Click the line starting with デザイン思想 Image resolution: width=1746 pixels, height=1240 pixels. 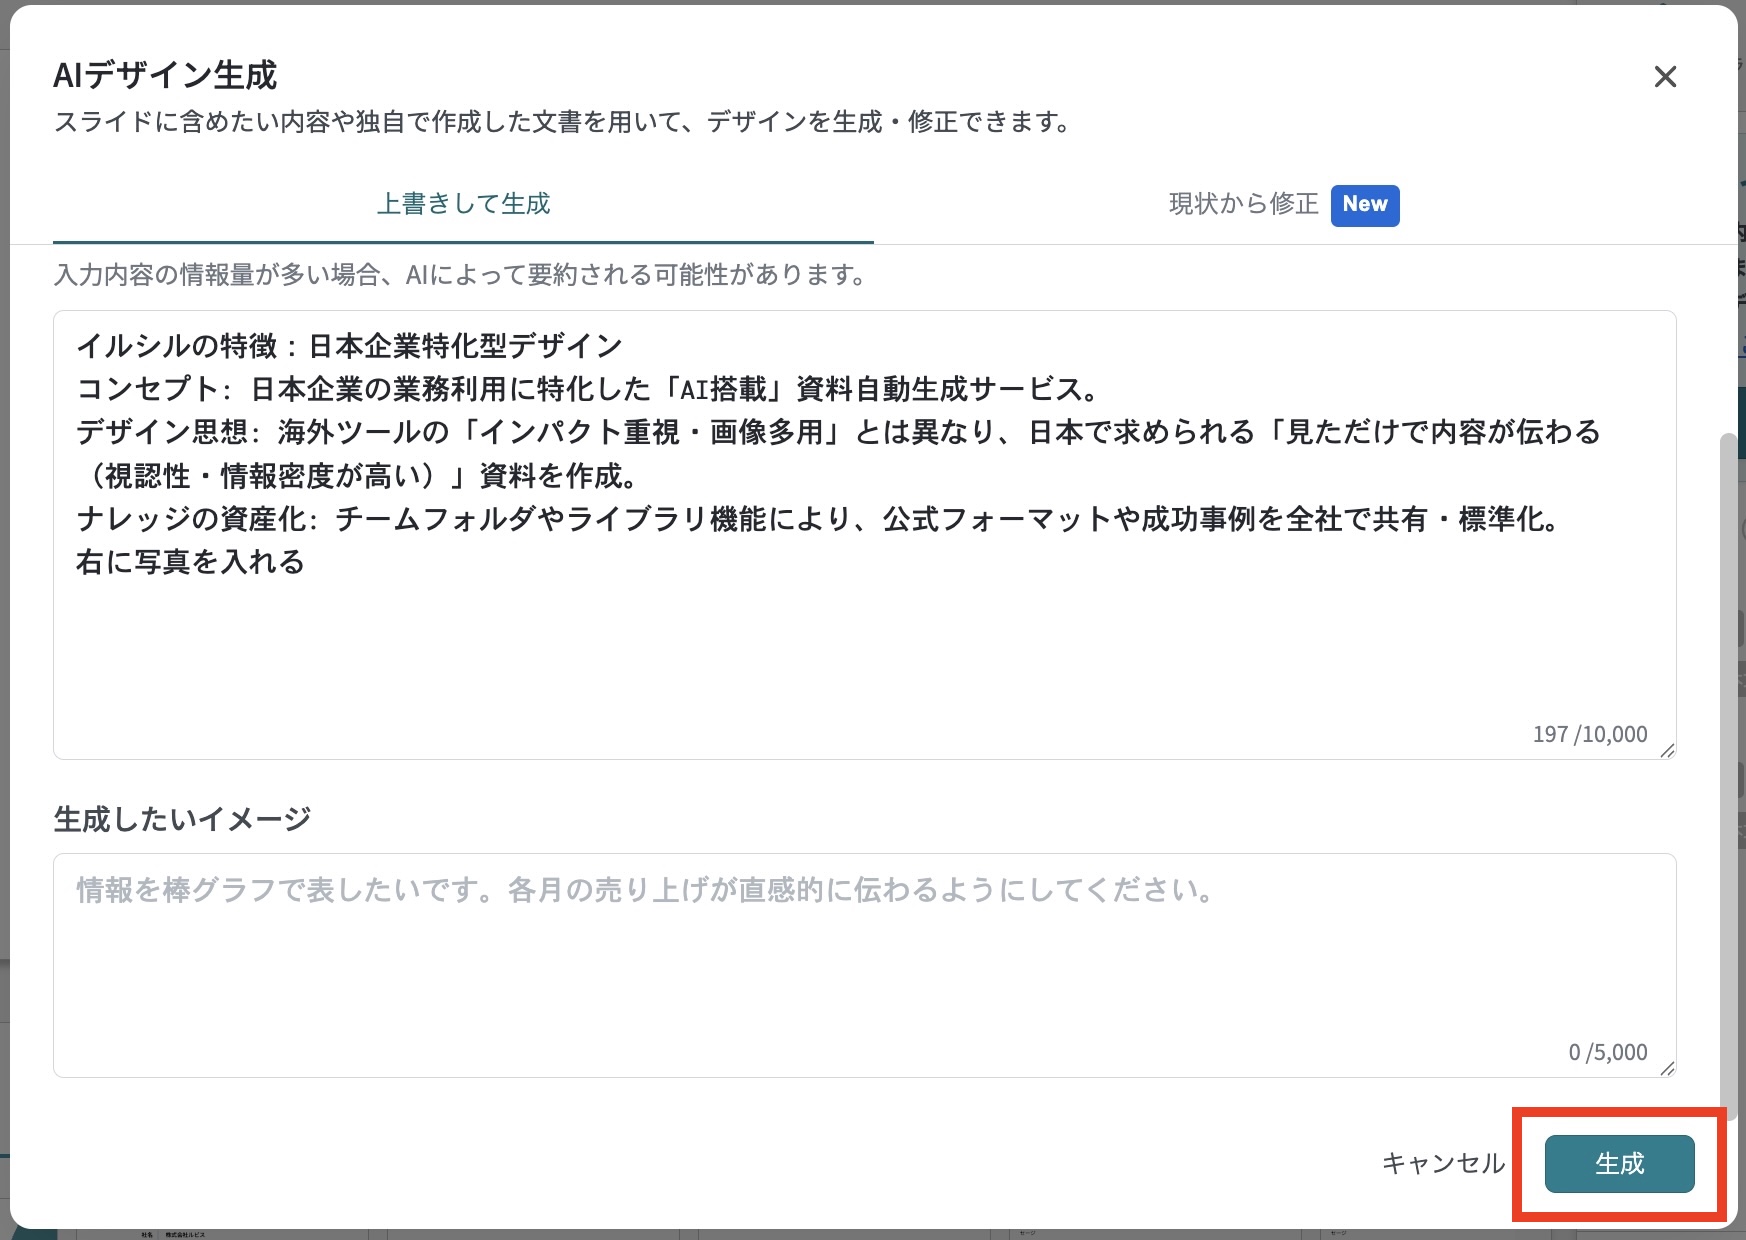(838, 454)
